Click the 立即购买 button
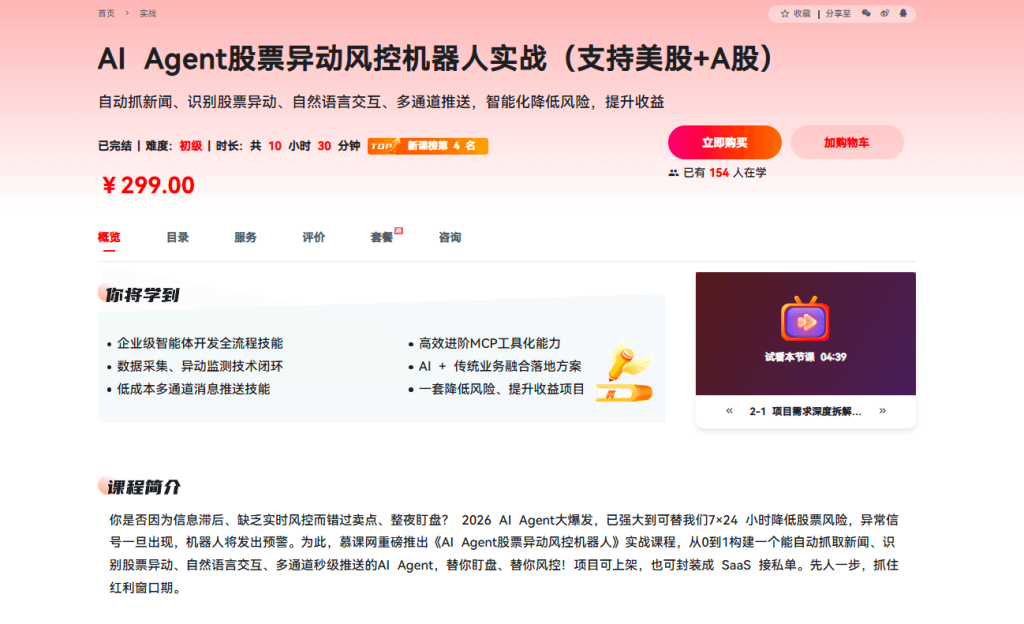This screenshot has height=624, width=1024. [x=724, y=143]
